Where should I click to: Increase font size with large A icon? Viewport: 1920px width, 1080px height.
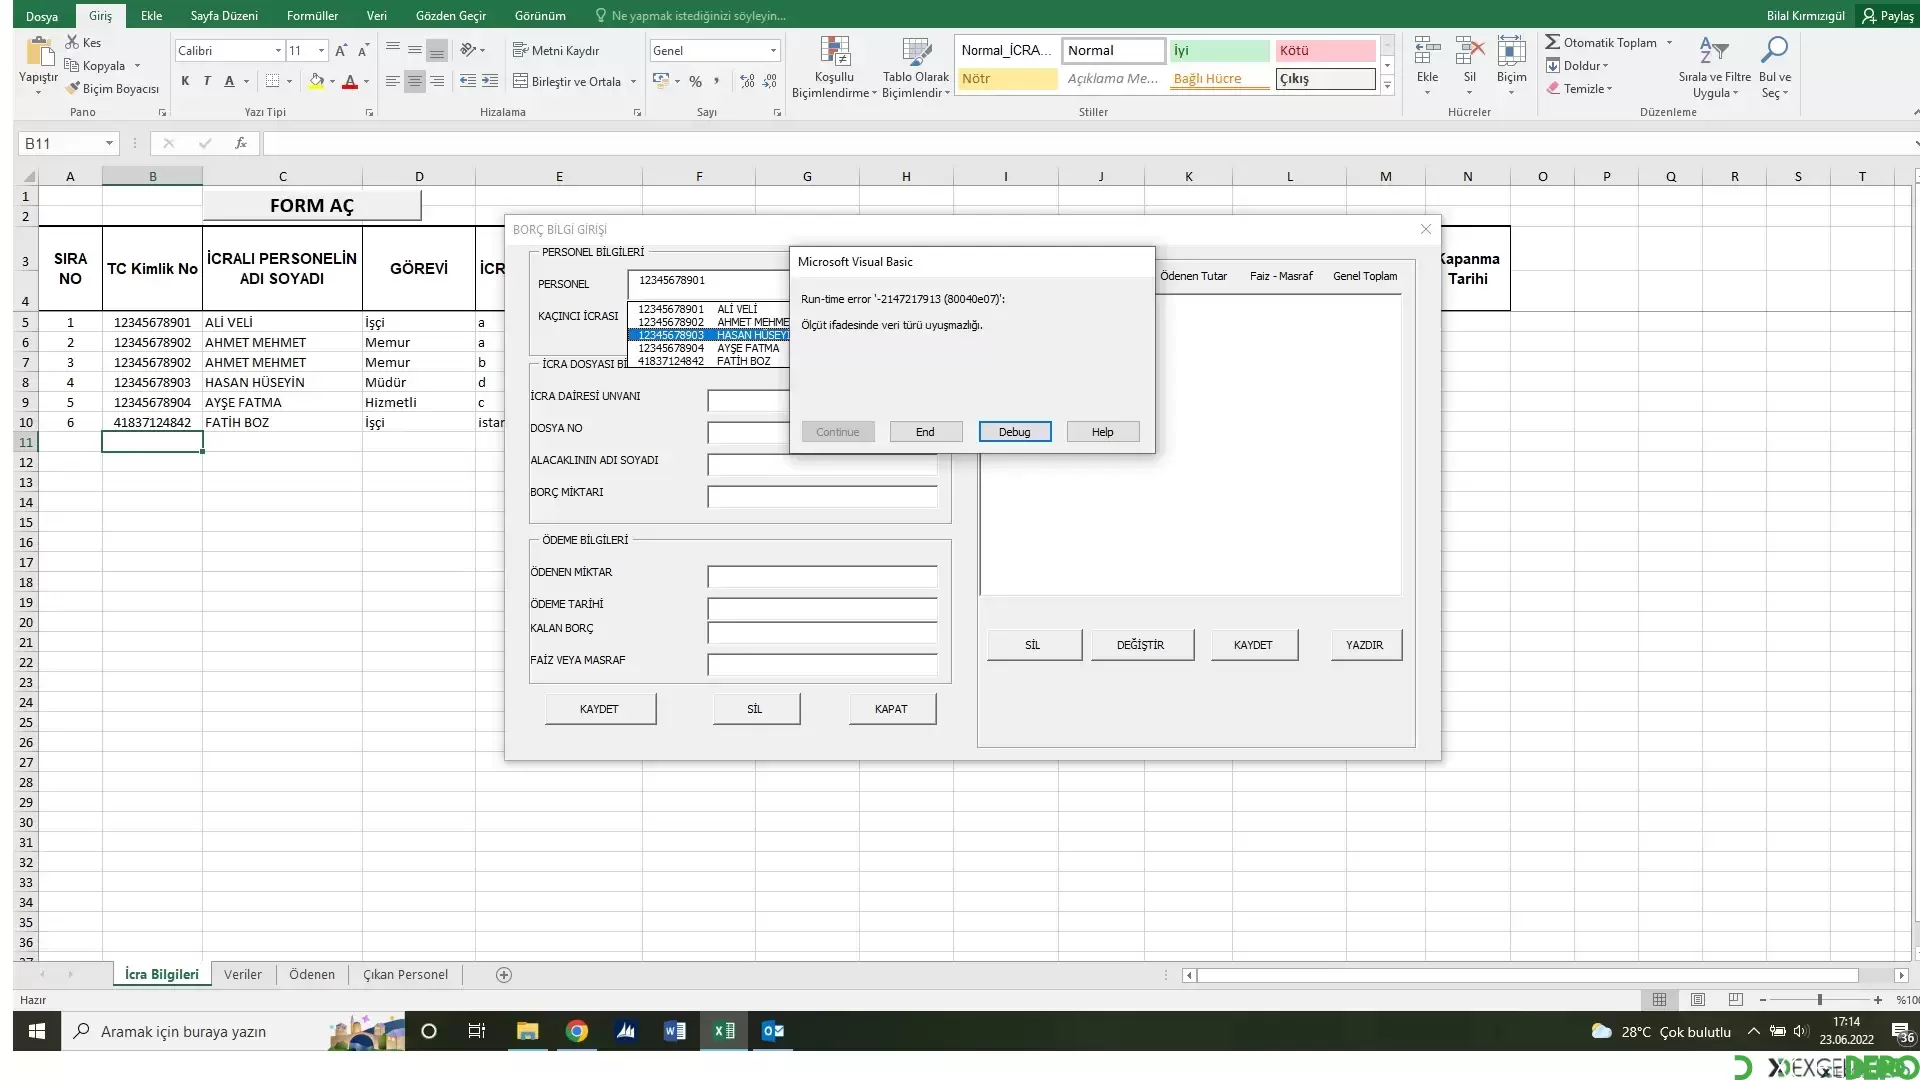341,50
